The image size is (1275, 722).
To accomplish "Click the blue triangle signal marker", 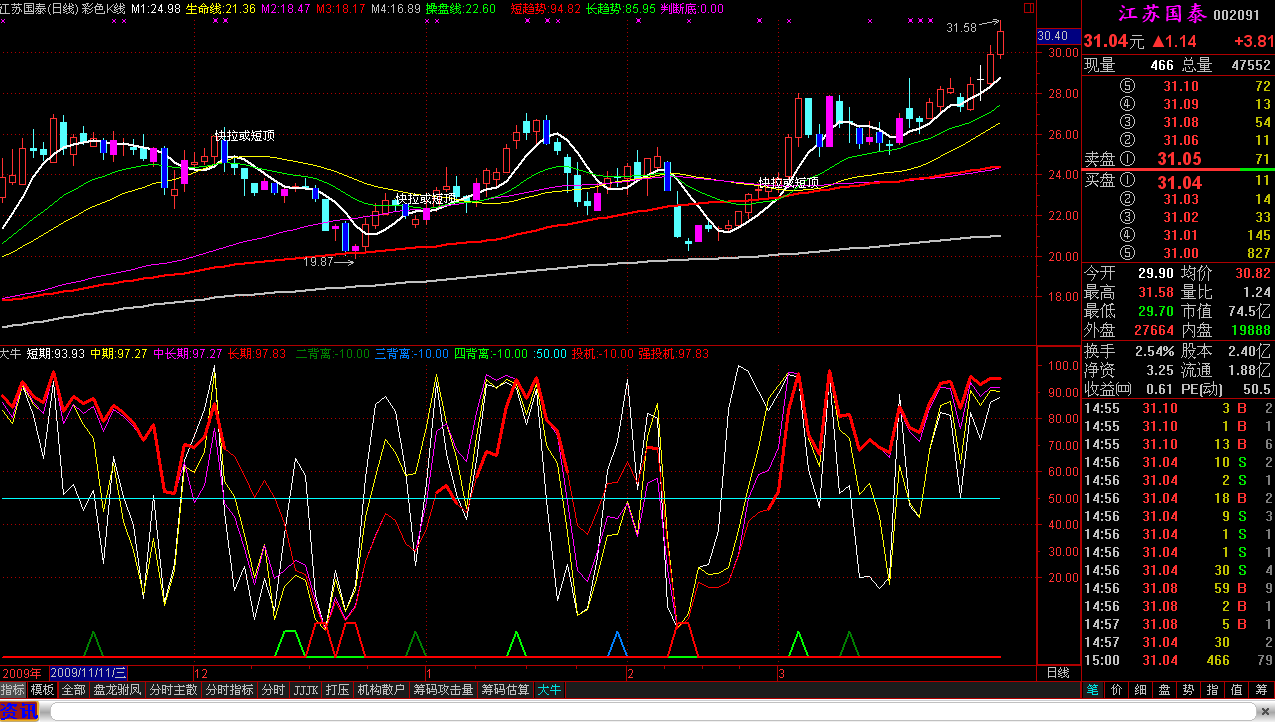I will [x=617, y=643].
